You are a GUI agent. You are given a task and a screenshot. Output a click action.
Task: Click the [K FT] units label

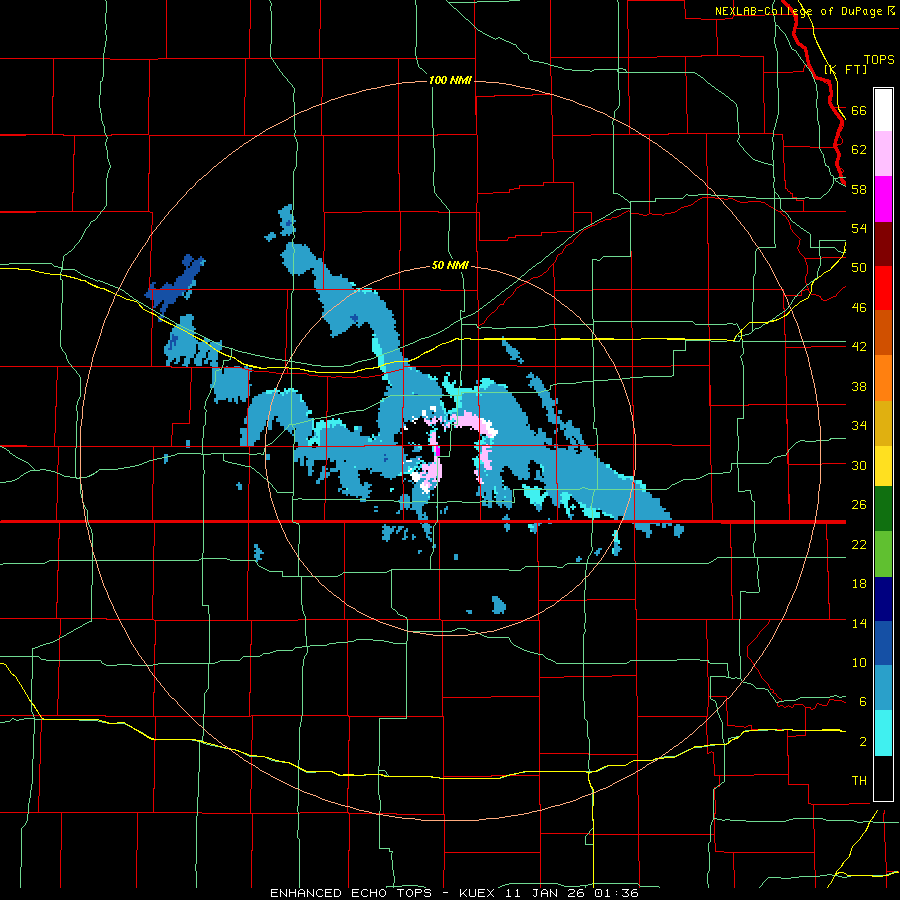(845, 69)
